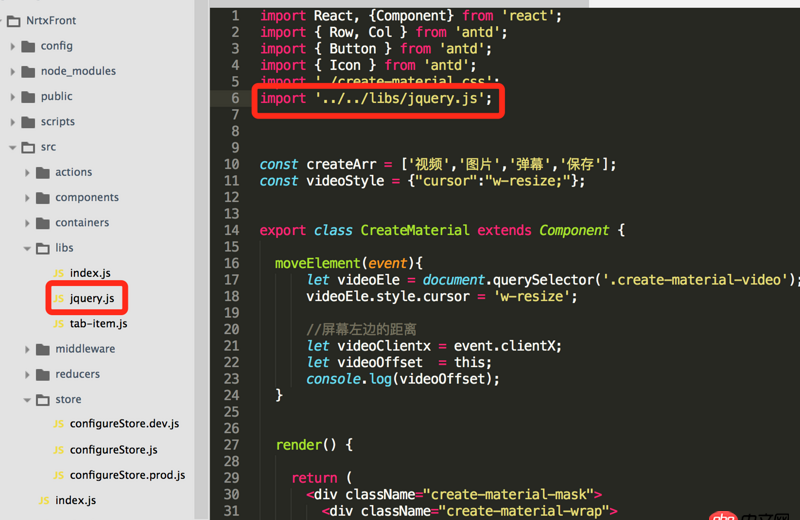Screen dimensions: 800x520
Task: Click 'react' string on line 1
Action: [529, 16]
